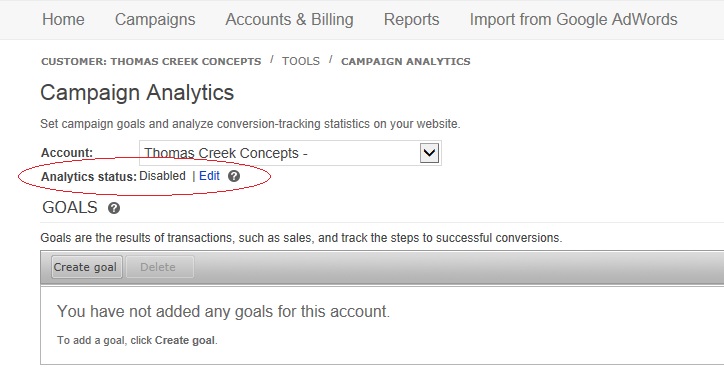This screenshot has height=381, width=724.
Task: Go to the Campaigns menu
Action: (x=155, y=19)
